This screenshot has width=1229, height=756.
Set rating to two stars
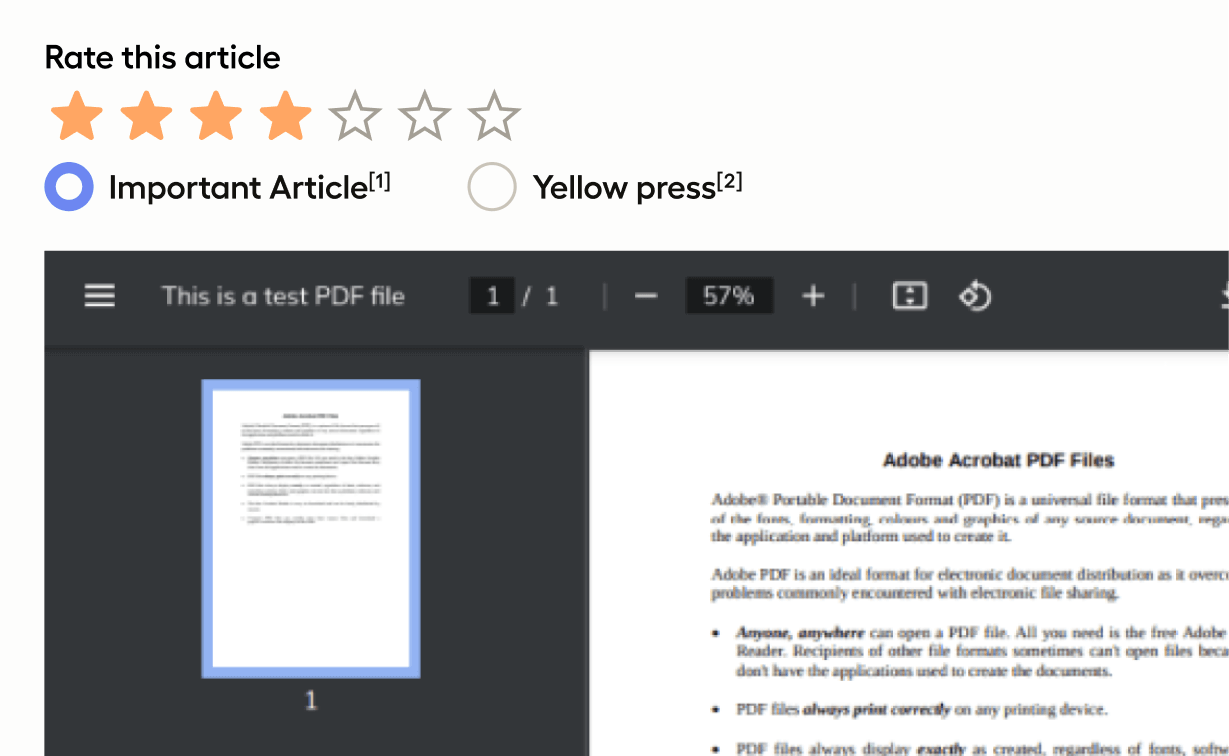pos(147,116)
